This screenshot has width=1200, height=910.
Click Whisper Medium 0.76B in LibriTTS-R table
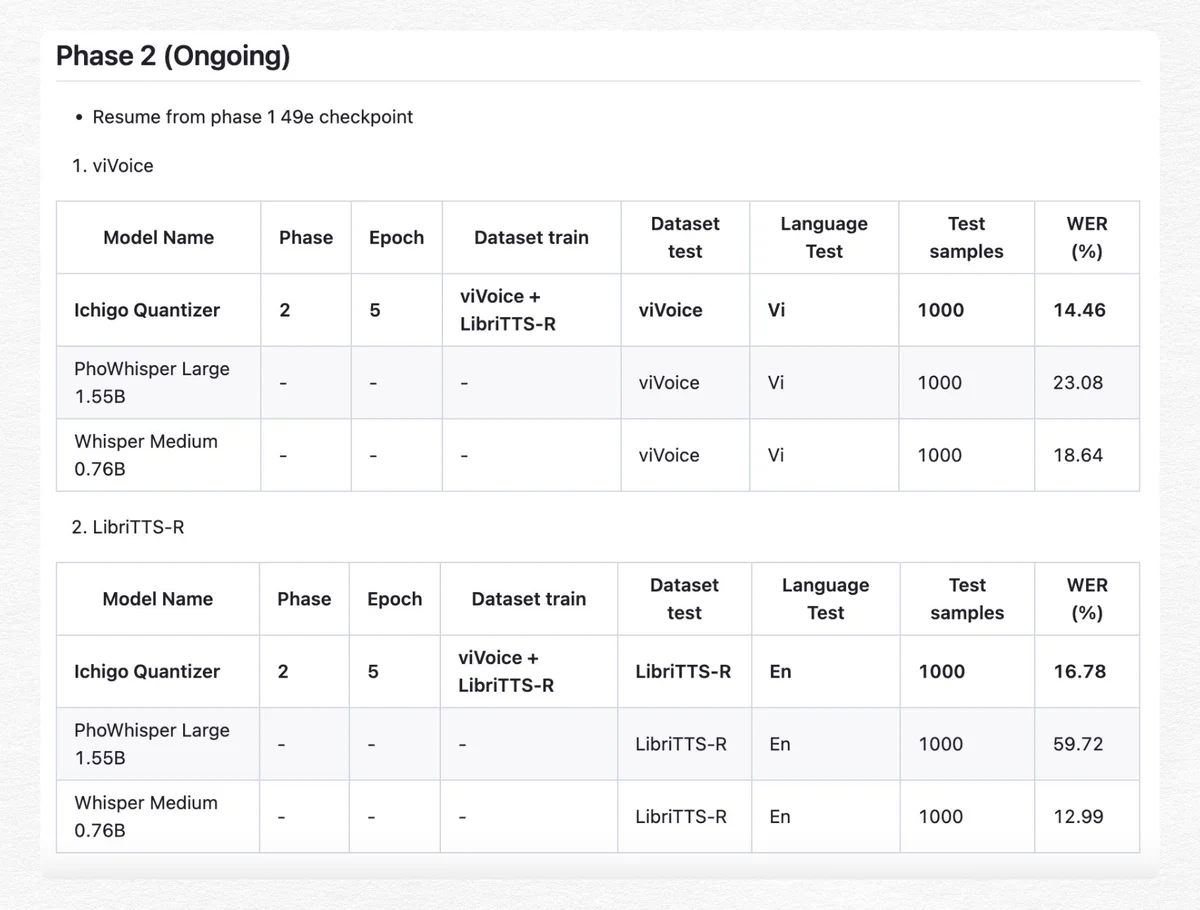pos(146,816)
